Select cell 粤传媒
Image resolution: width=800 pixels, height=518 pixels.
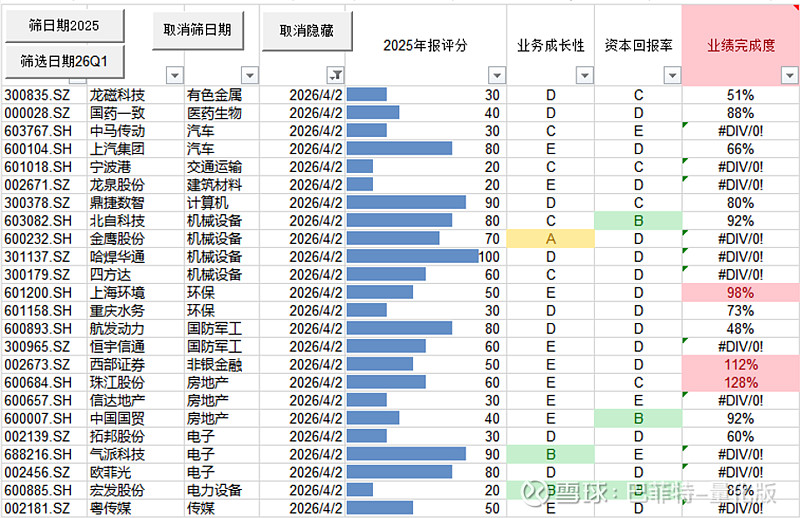(136, 508)
